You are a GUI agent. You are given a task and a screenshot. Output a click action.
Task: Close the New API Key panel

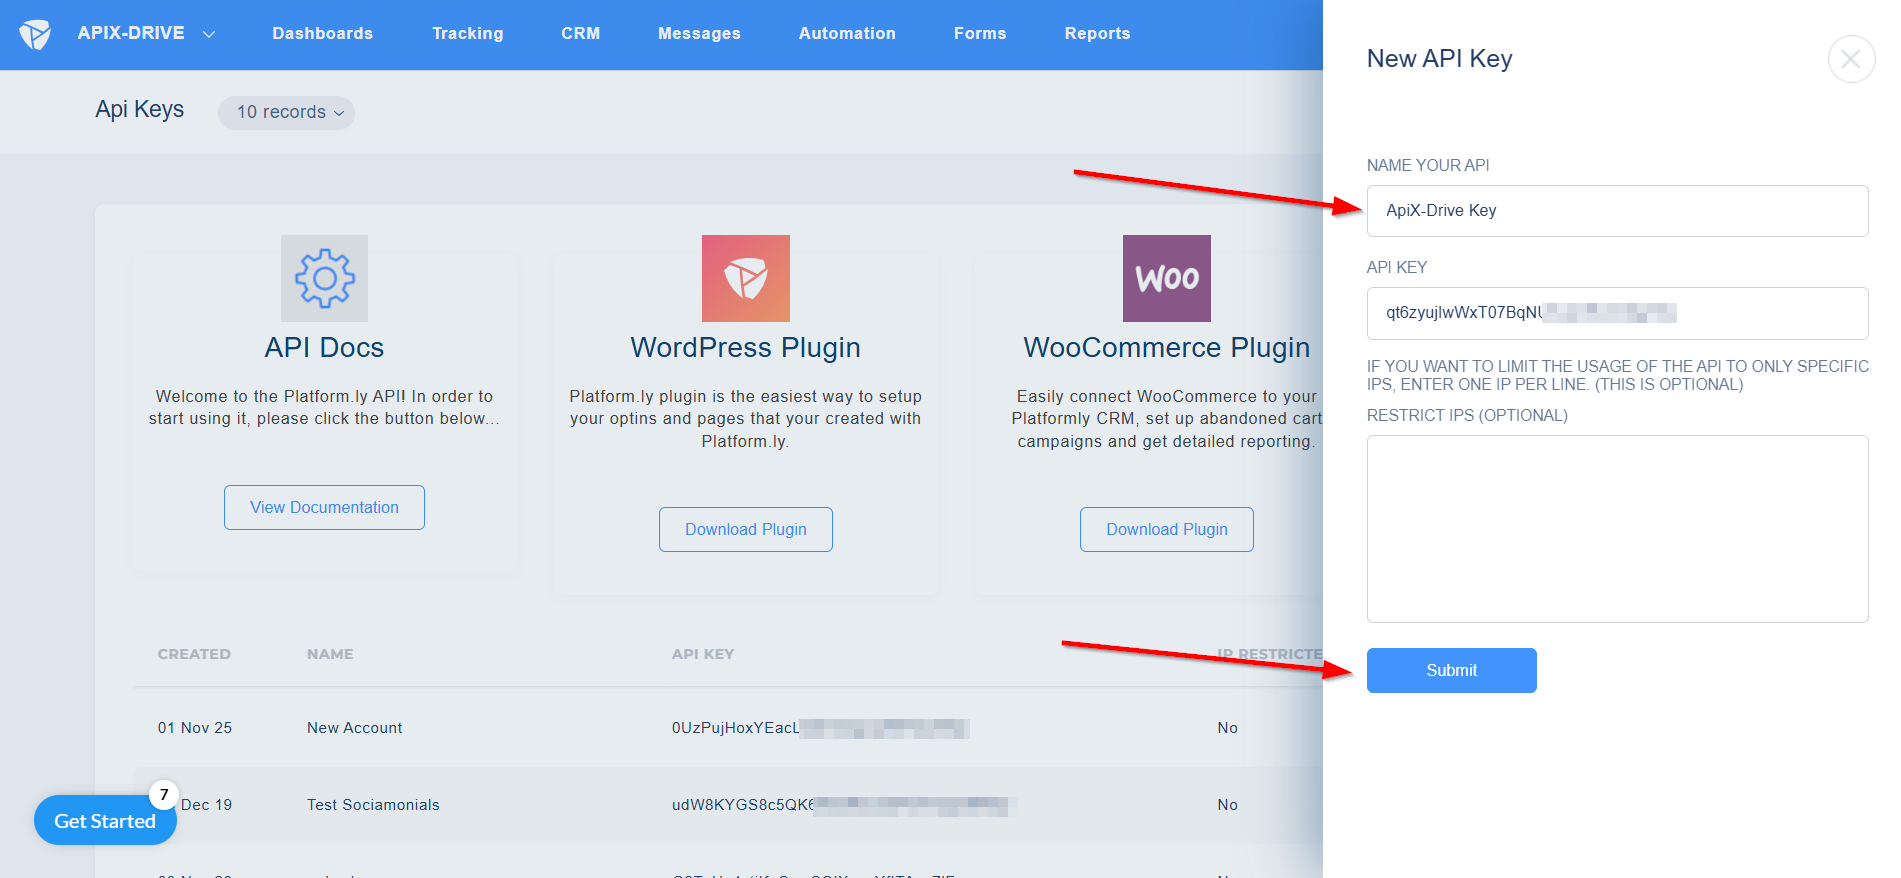[1851, 59]
